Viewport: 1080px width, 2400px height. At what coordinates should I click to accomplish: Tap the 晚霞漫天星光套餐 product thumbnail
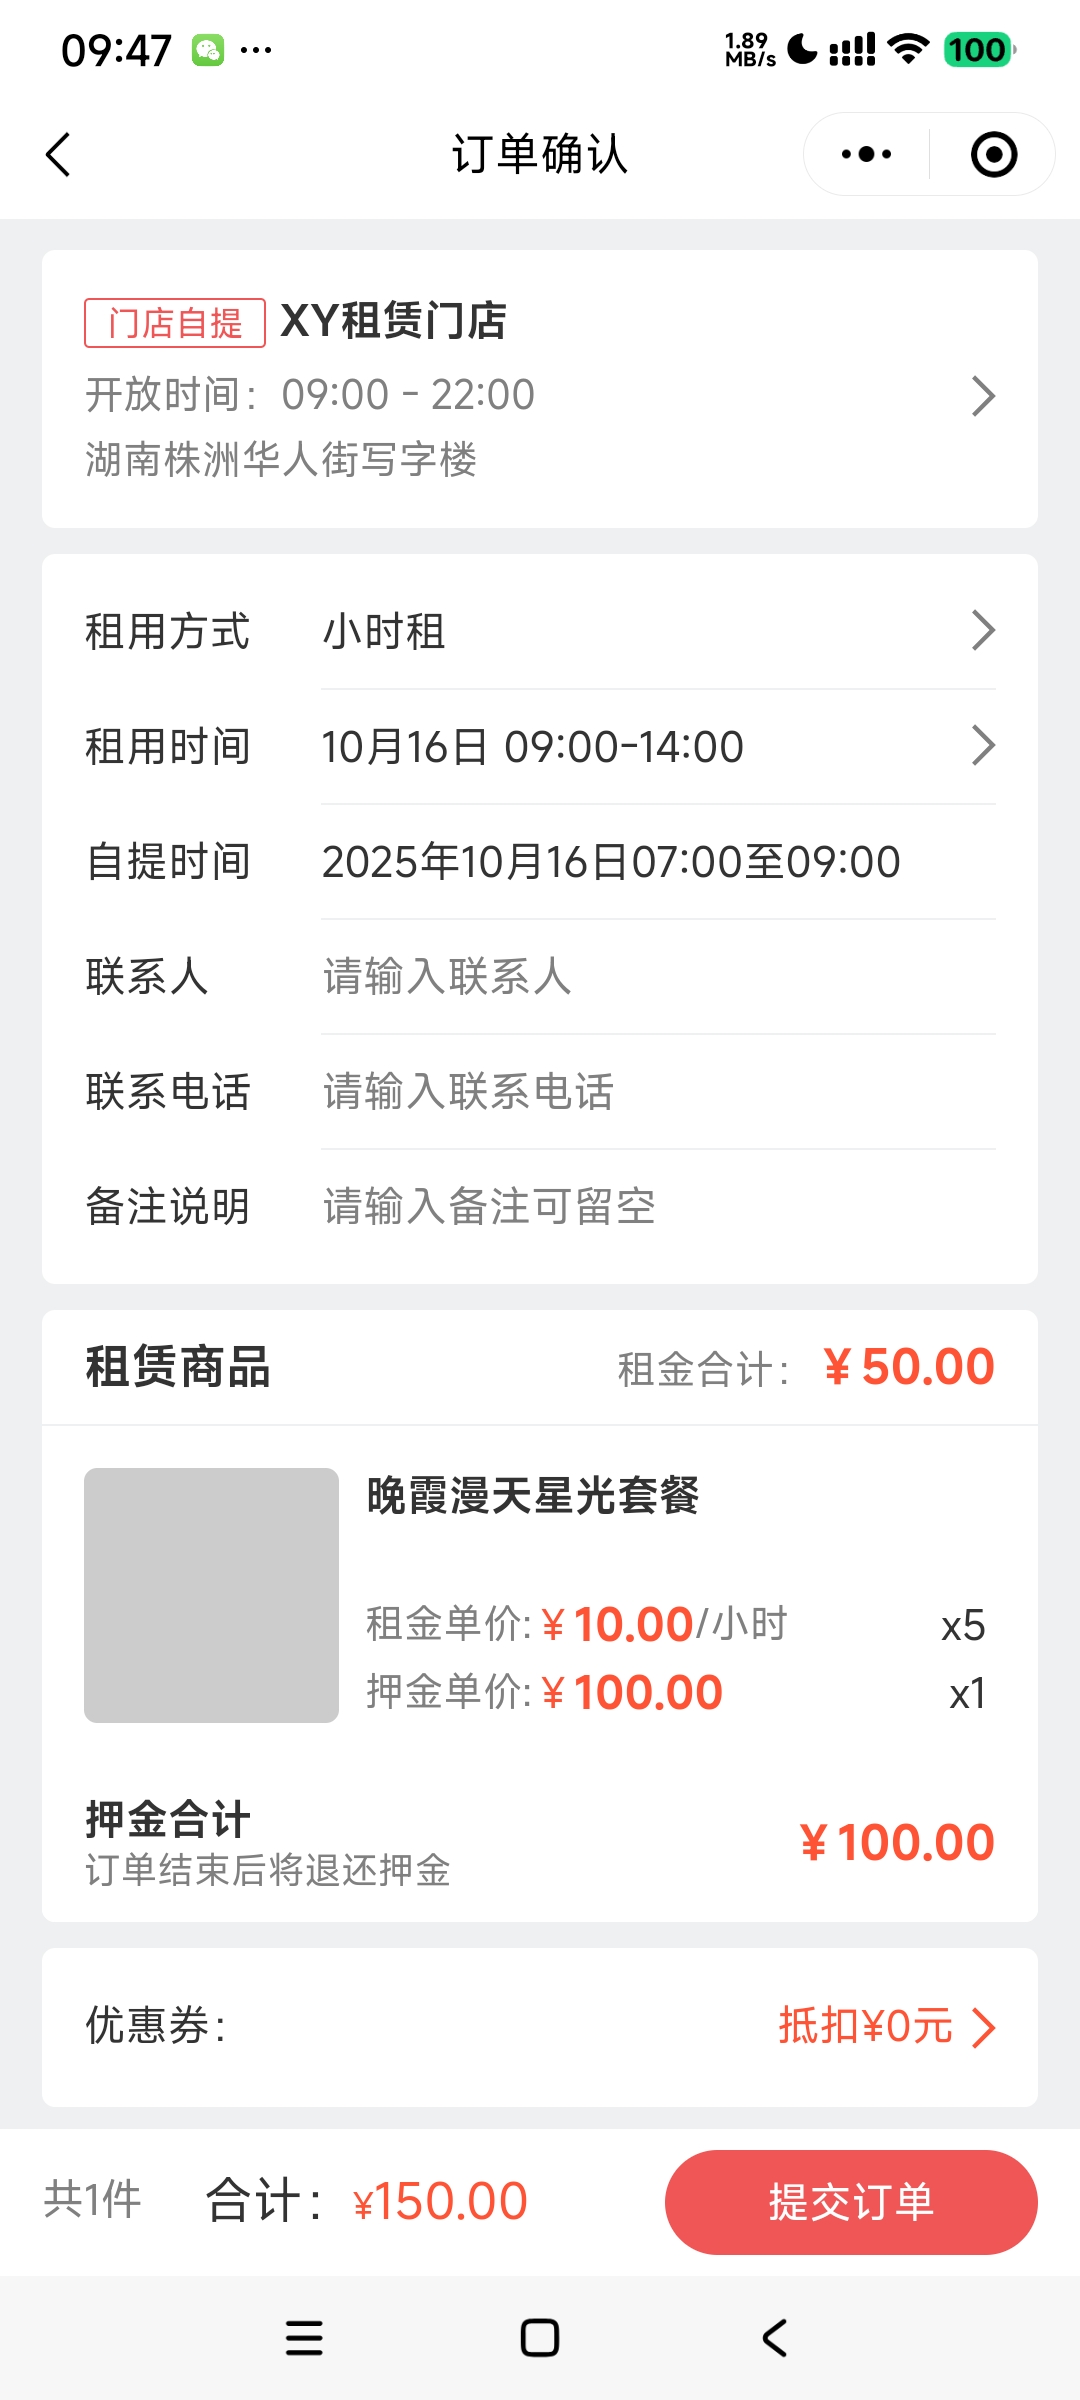[x=211, y=1595]
